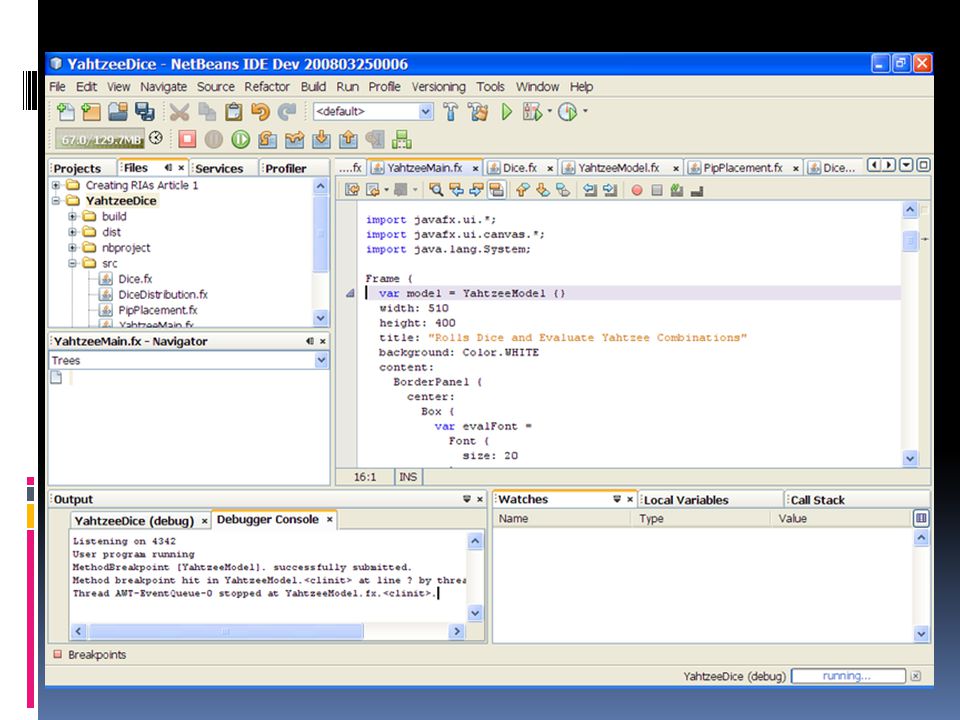Screen dimensions: 960x720
Task: Collapse the YahtzeeDice project node
Action: pyautogui.click(x=56, y=200)
